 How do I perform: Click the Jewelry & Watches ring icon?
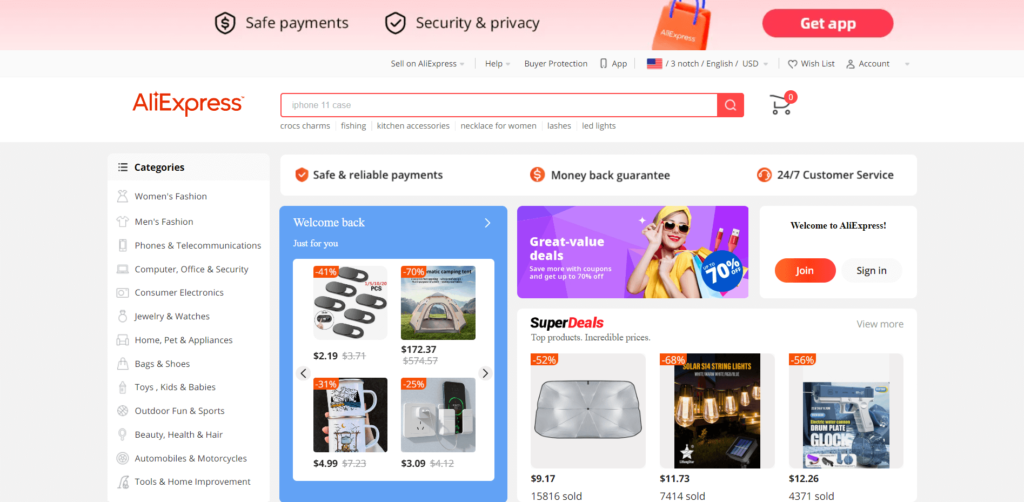point(122,316)
